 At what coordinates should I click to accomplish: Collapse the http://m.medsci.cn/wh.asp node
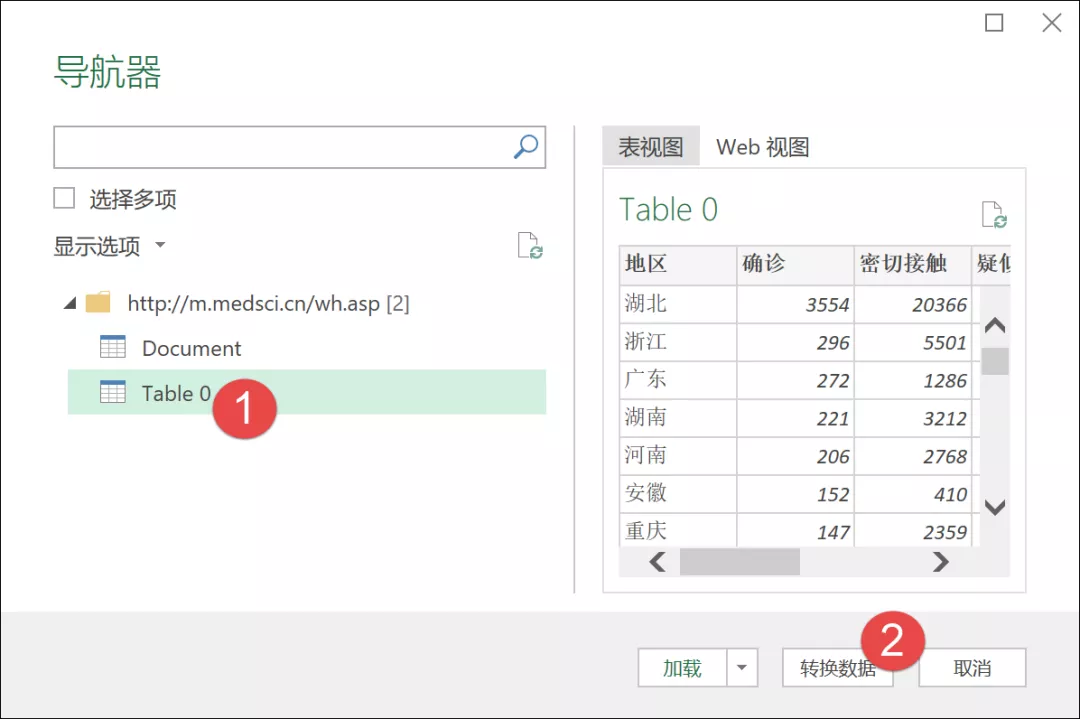pos(70,303)
